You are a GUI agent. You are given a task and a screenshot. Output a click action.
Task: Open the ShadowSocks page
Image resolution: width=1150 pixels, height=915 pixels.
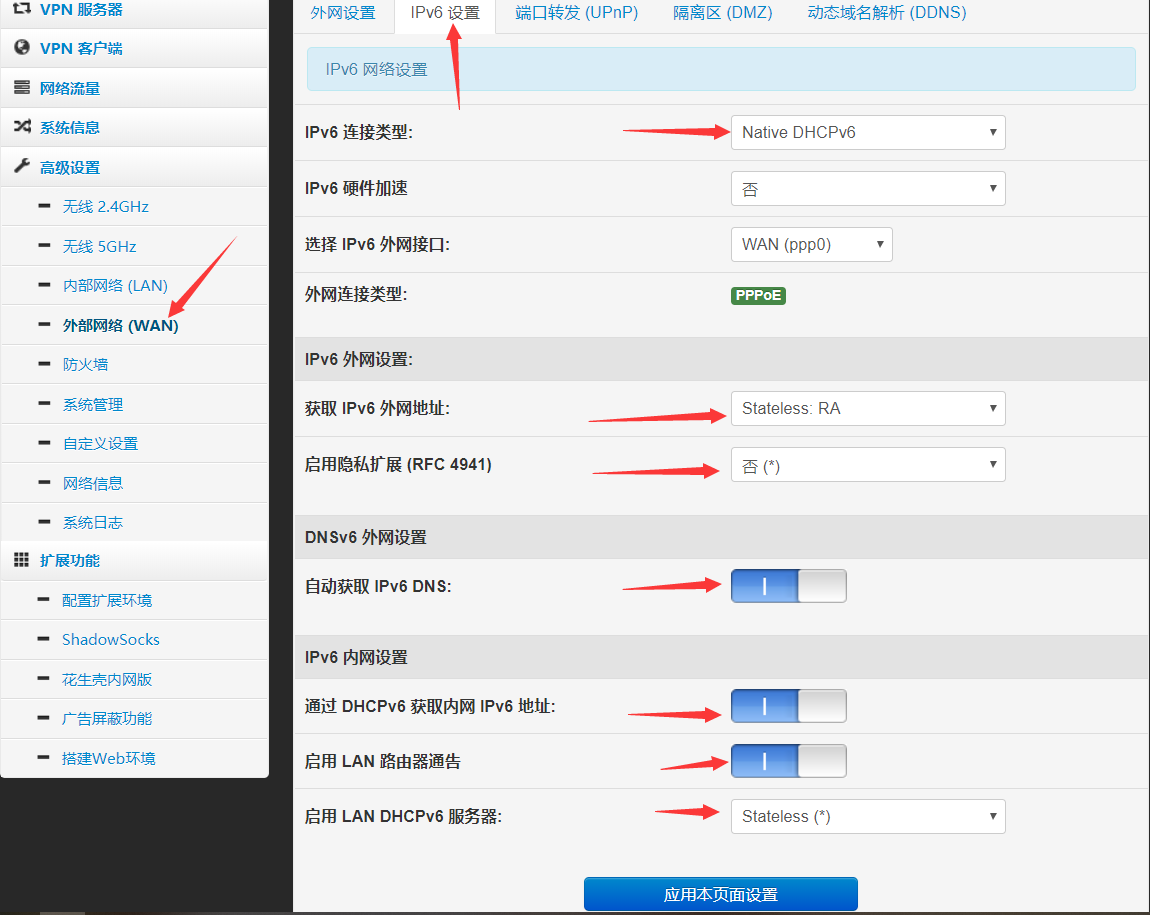(111, 639)
